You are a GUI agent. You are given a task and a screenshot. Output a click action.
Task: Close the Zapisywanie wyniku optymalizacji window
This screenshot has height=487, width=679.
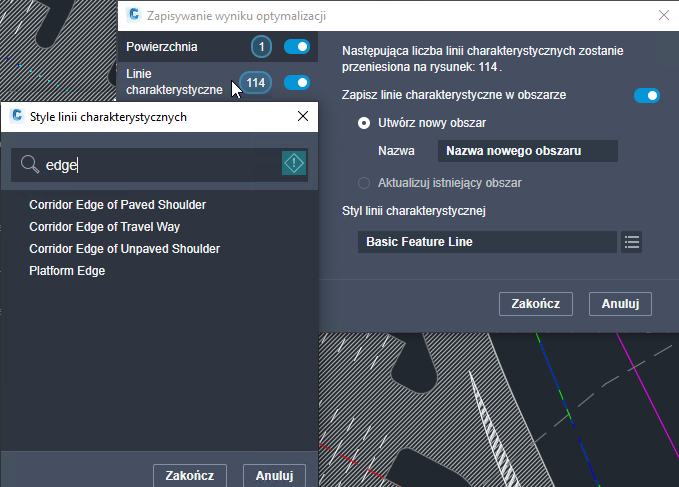click(663, 16)
